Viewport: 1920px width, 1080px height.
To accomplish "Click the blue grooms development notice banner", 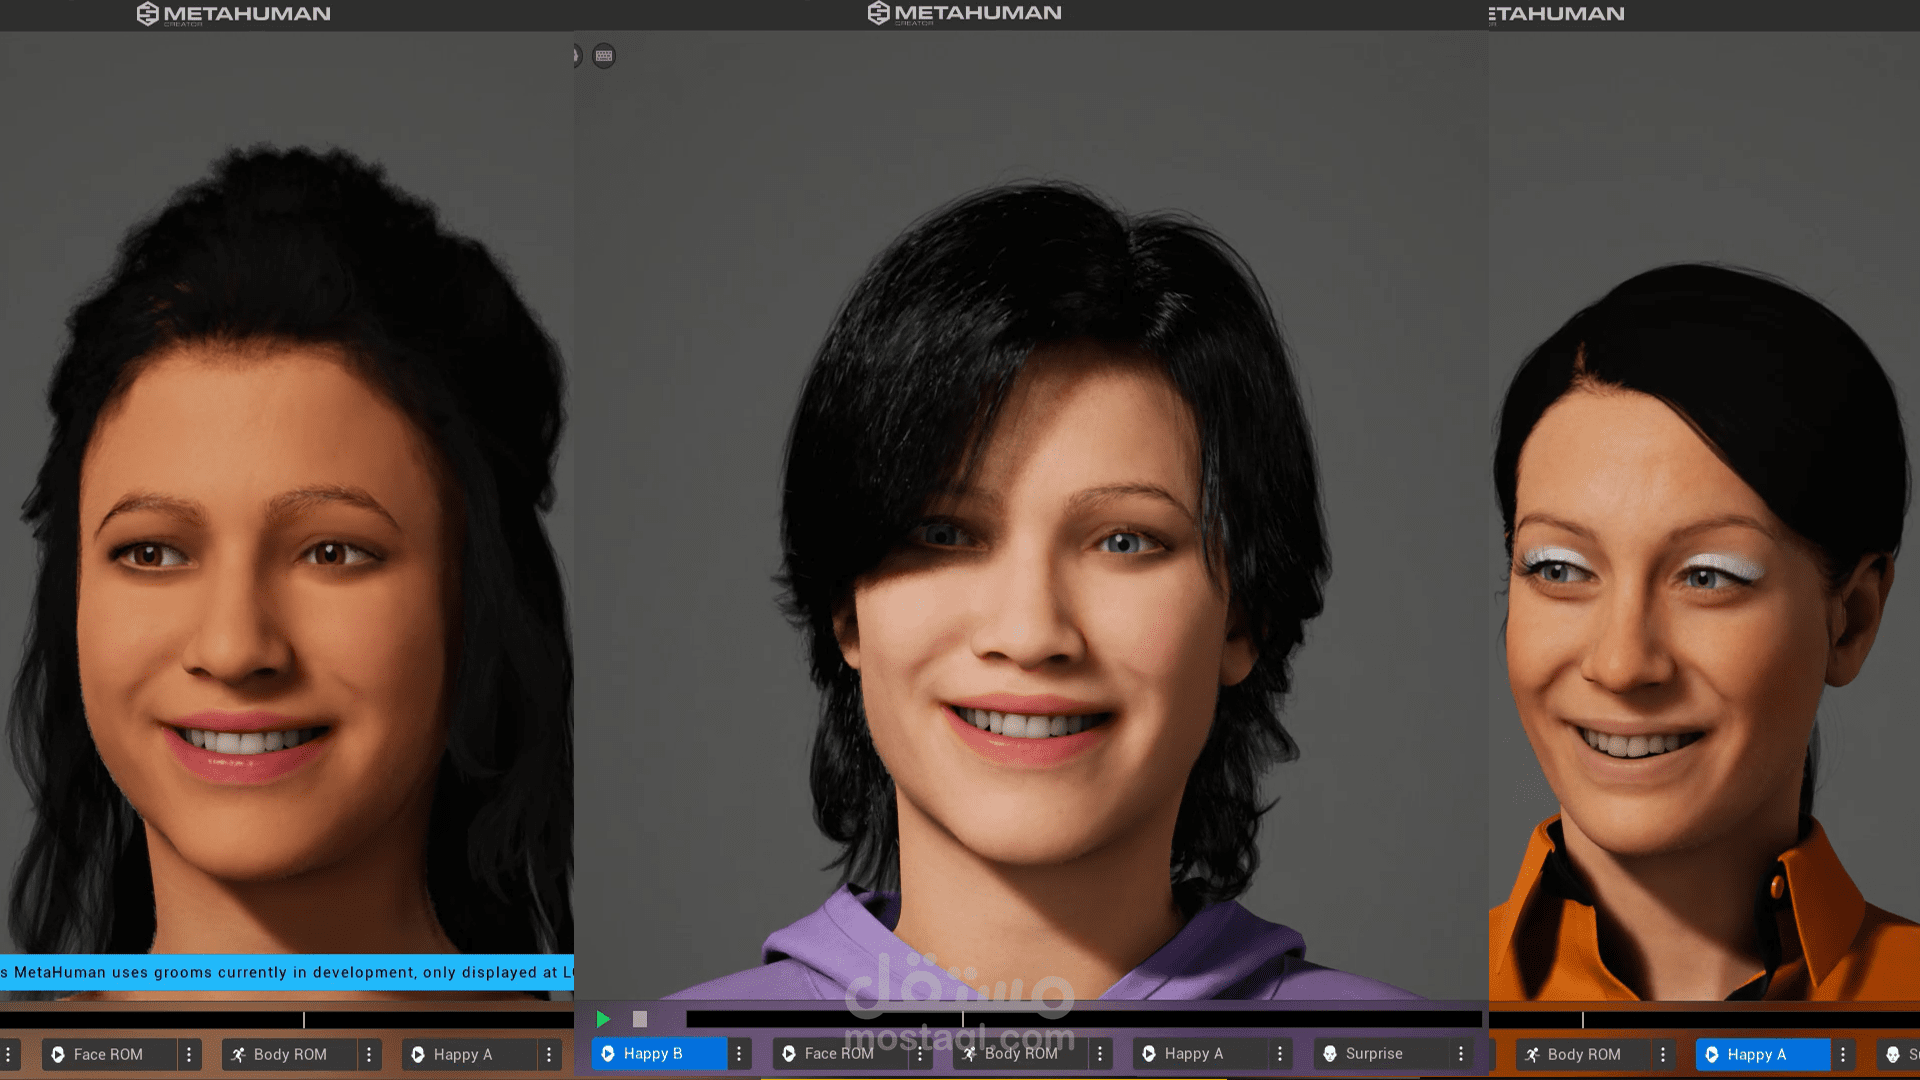I will [287, 972].
